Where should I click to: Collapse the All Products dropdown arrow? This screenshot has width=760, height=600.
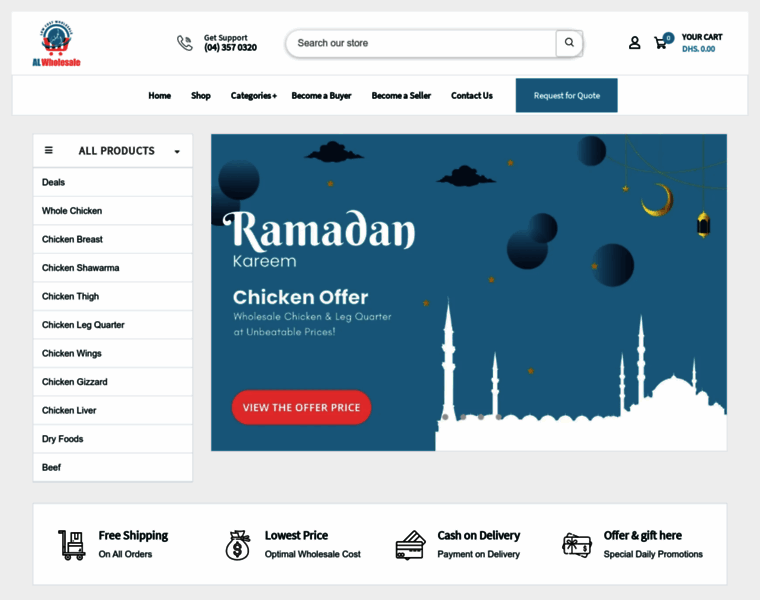(177, 152)
